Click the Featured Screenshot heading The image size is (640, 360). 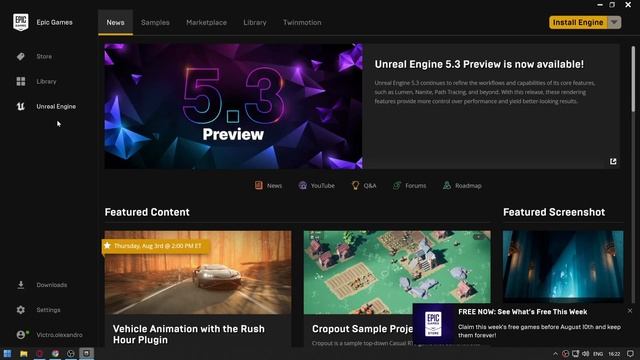click(554, 212)
